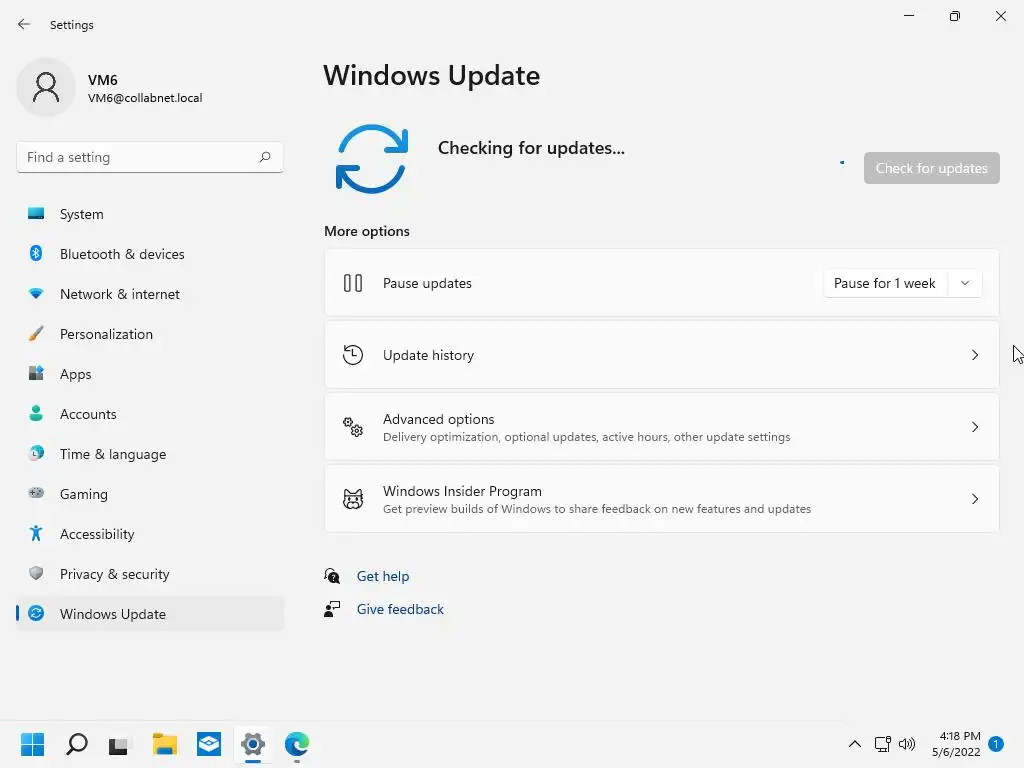Click the VM6 account name
The image size is (1024, 768).
tap(103, 80)
